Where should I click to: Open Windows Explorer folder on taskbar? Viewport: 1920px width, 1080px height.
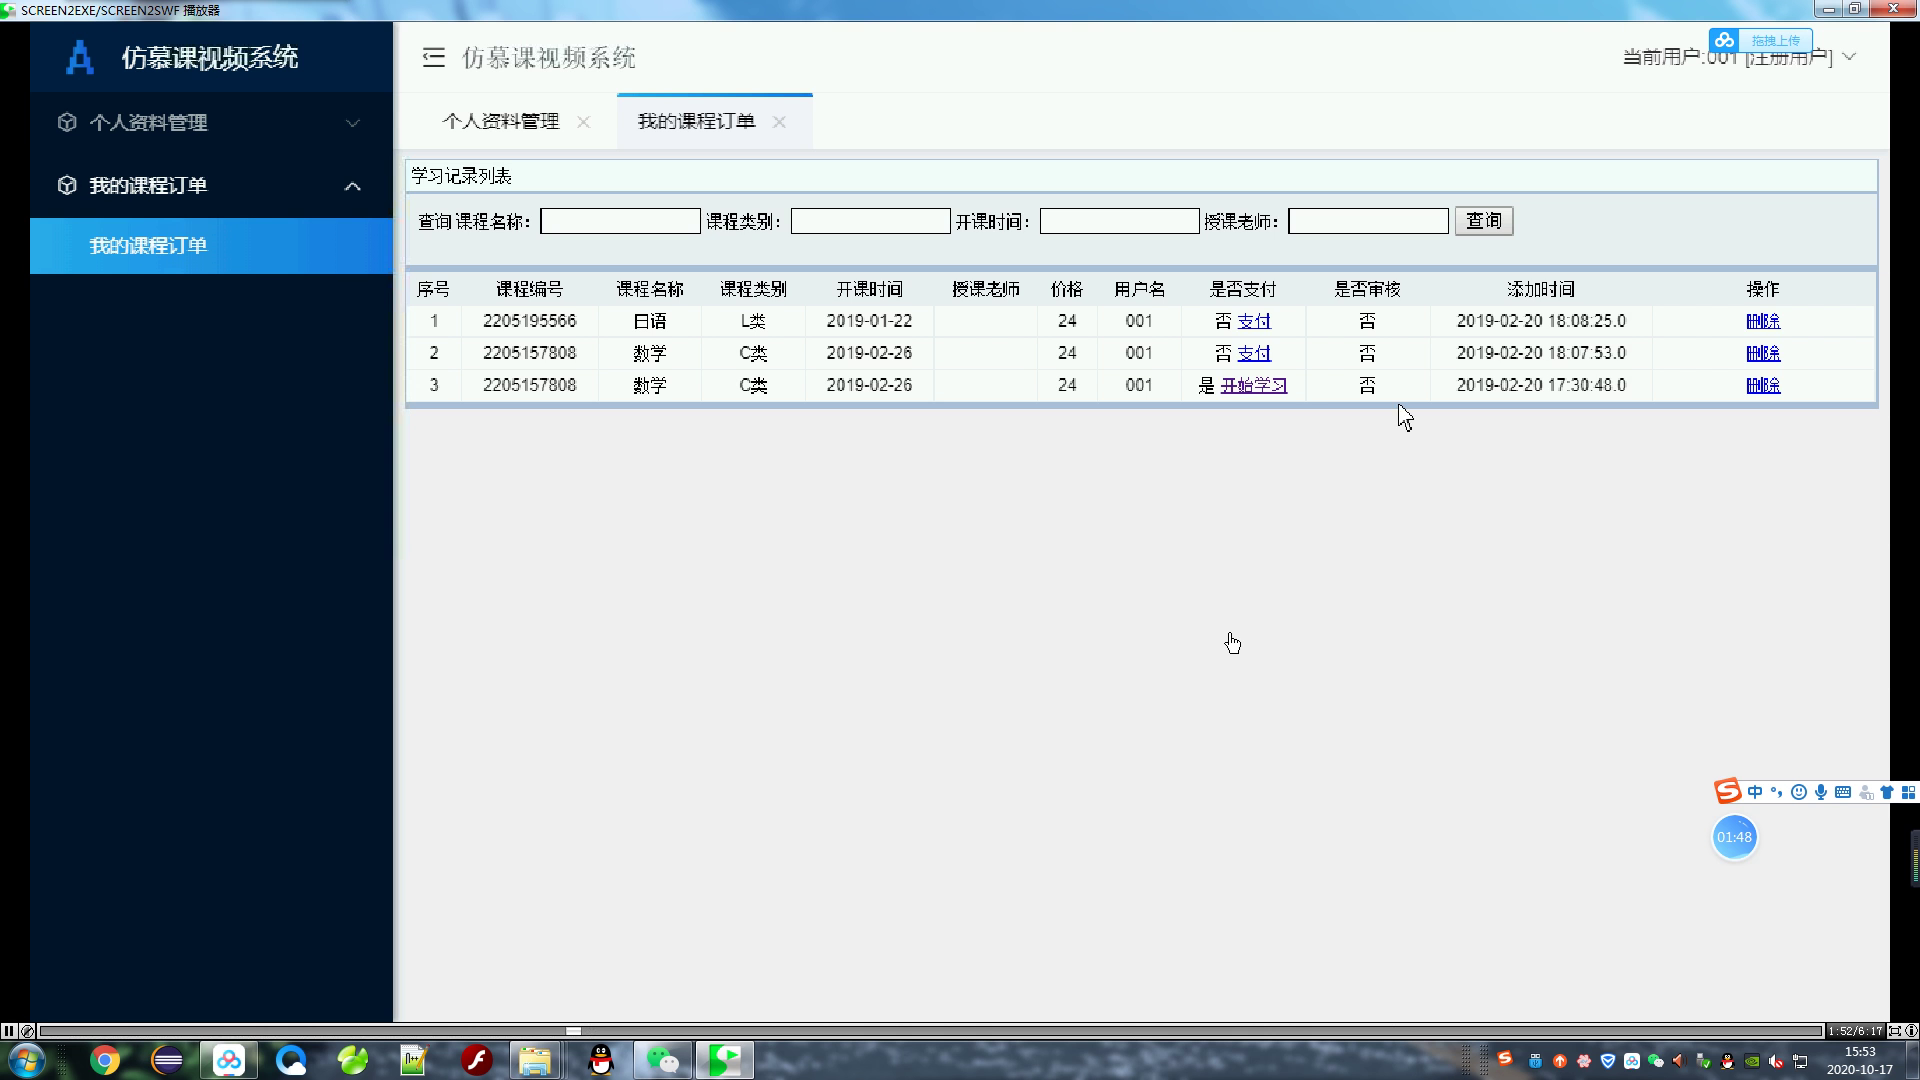pyautogui.click(x=535, y=1060)
